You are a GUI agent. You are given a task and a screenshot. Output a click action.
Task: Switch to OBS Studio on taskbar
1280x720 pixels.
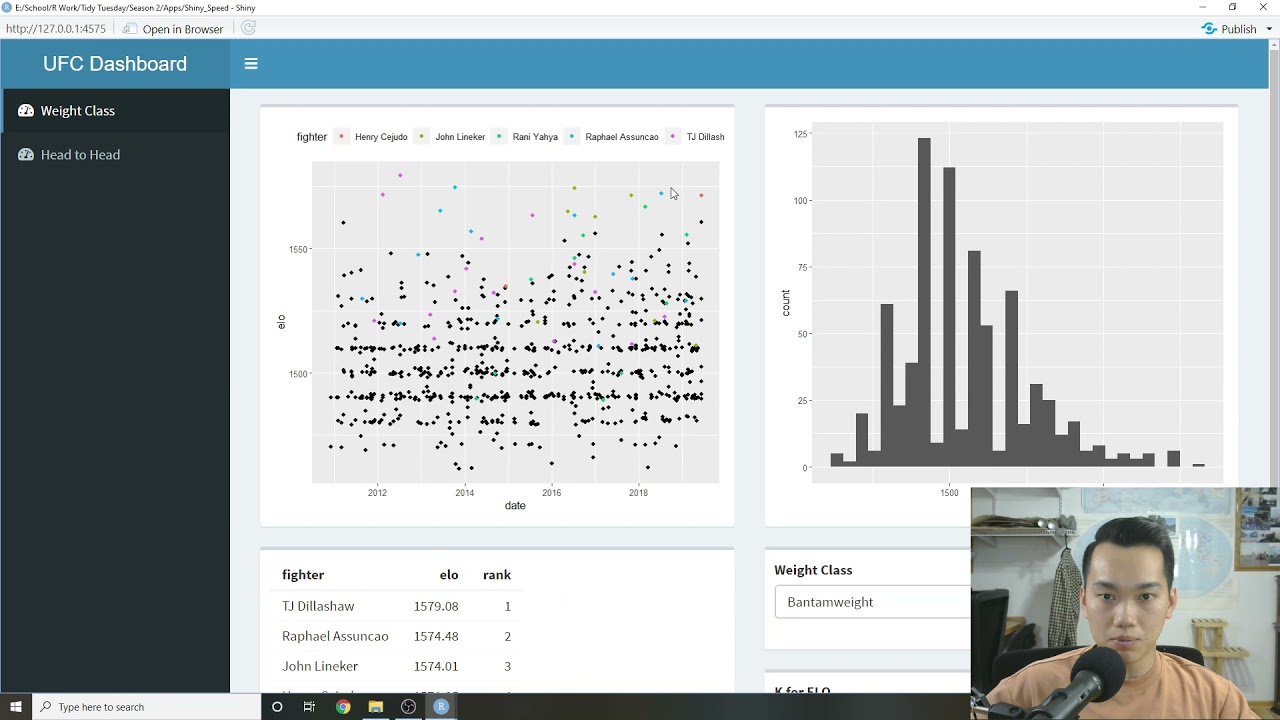tap(408, 707)
